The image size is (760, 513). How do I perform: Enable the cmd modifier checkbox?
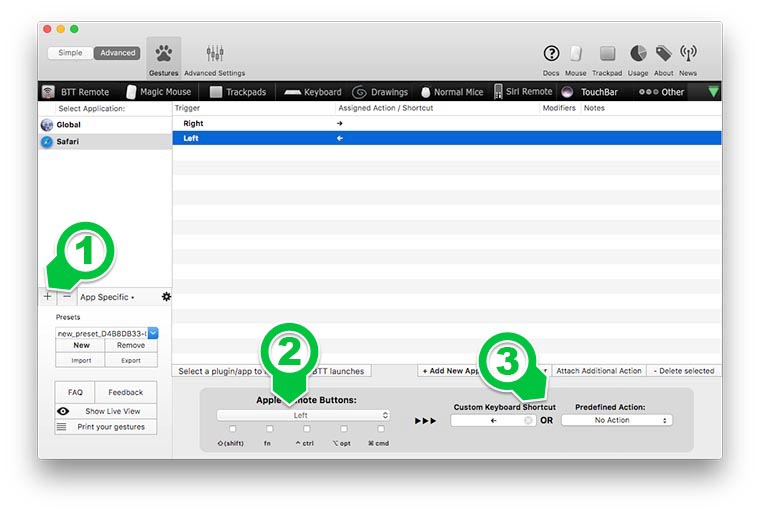coord(381,429)
